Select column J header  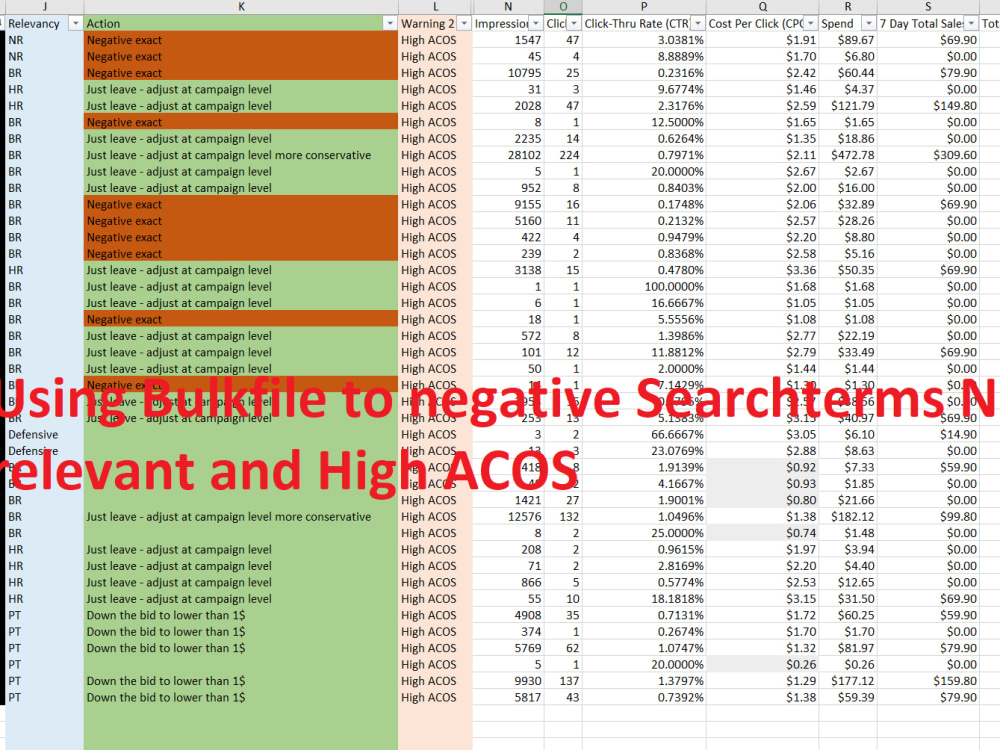(45, 6)
